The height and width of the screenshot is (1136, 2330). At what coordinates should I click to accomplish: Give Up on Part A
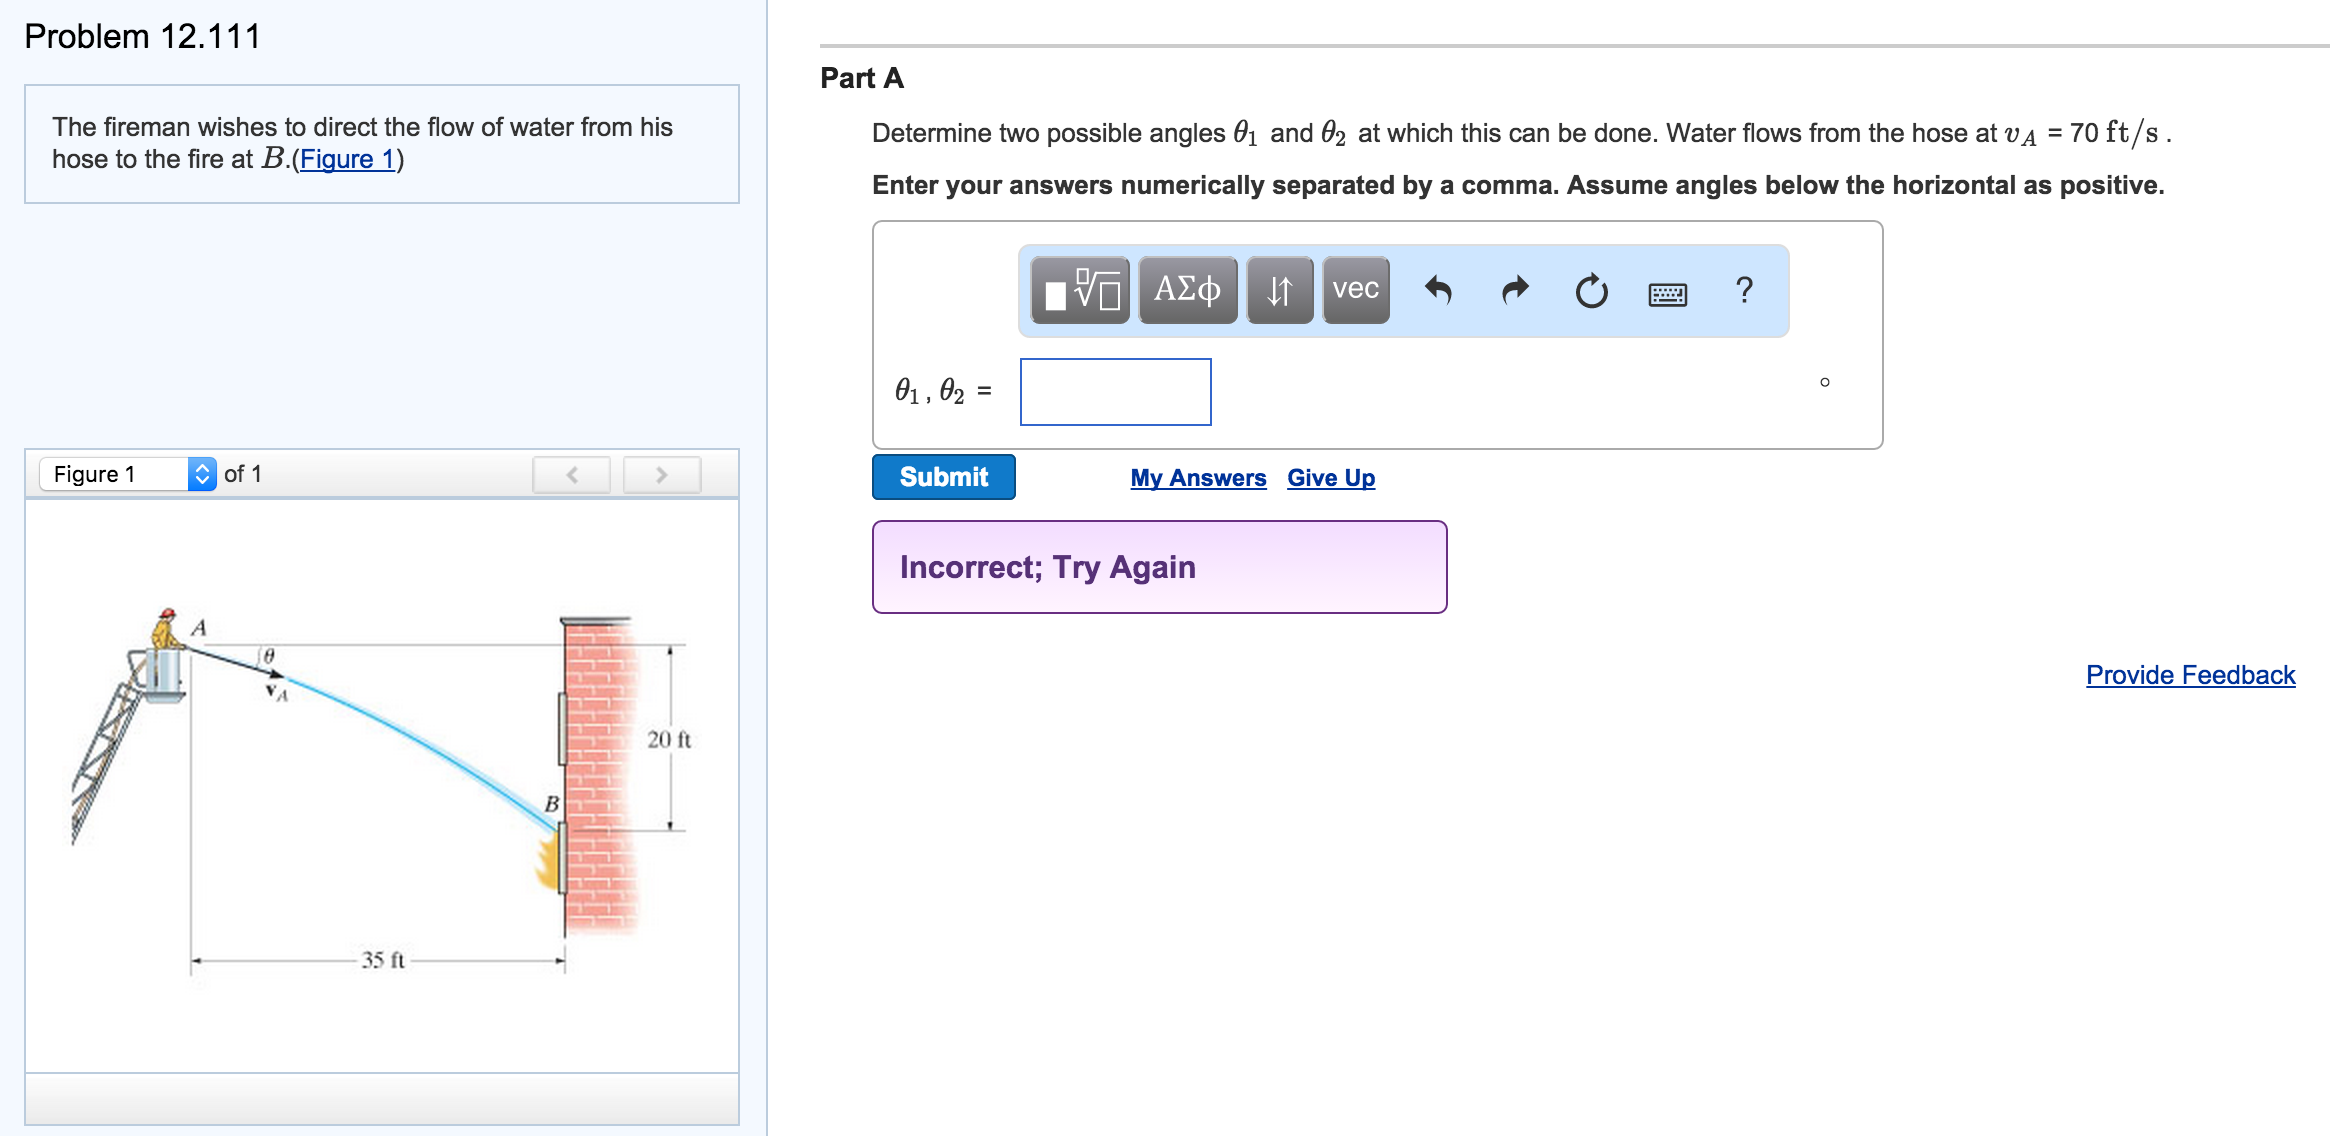pos(1331,478)
